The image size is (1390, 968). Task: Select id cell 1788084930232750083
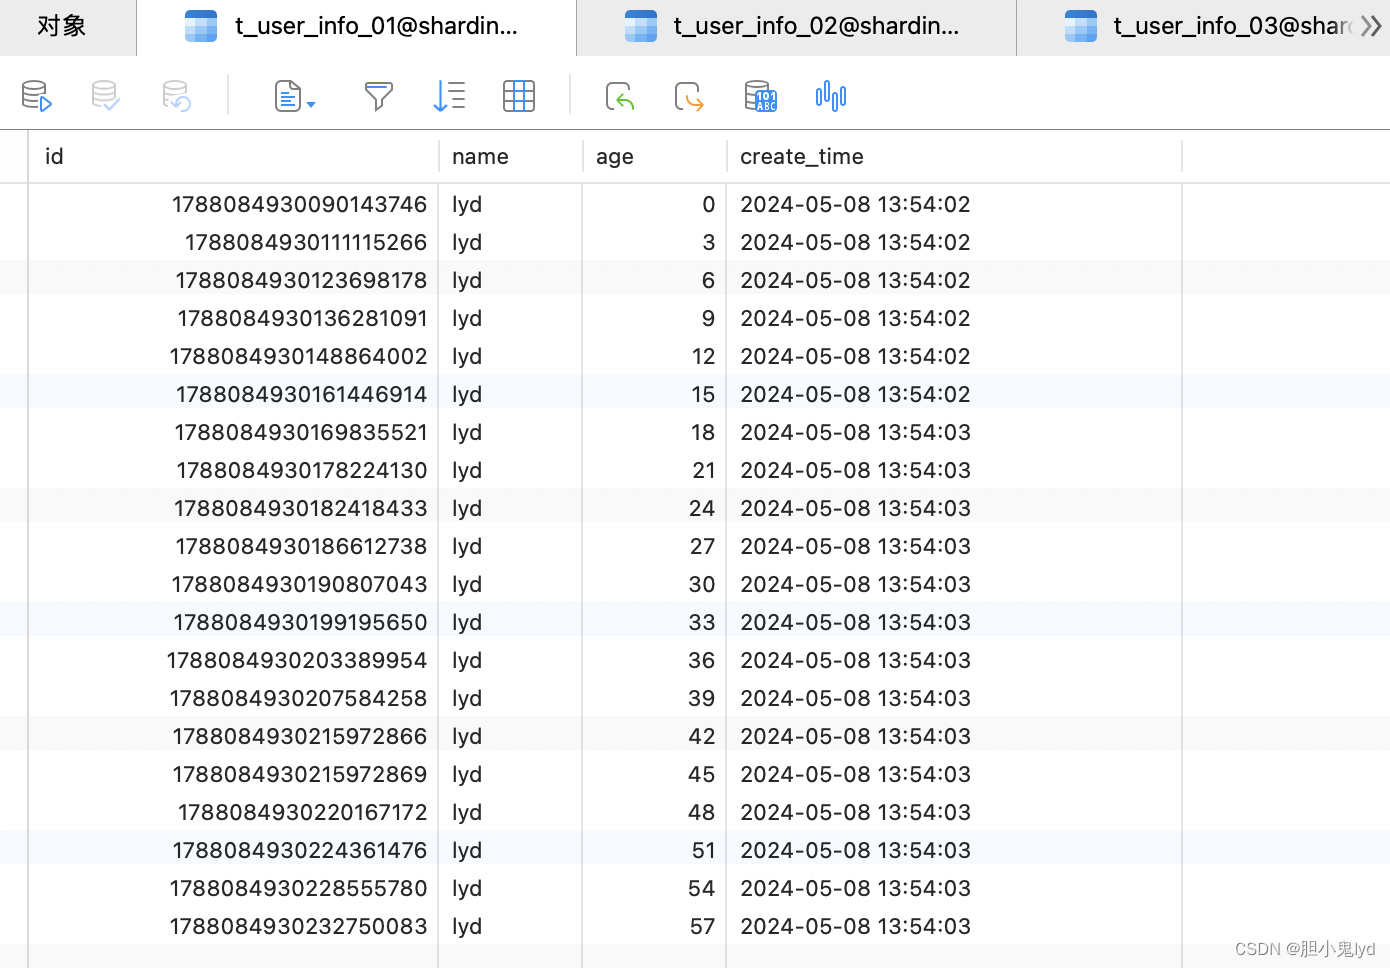pos(233,926)
